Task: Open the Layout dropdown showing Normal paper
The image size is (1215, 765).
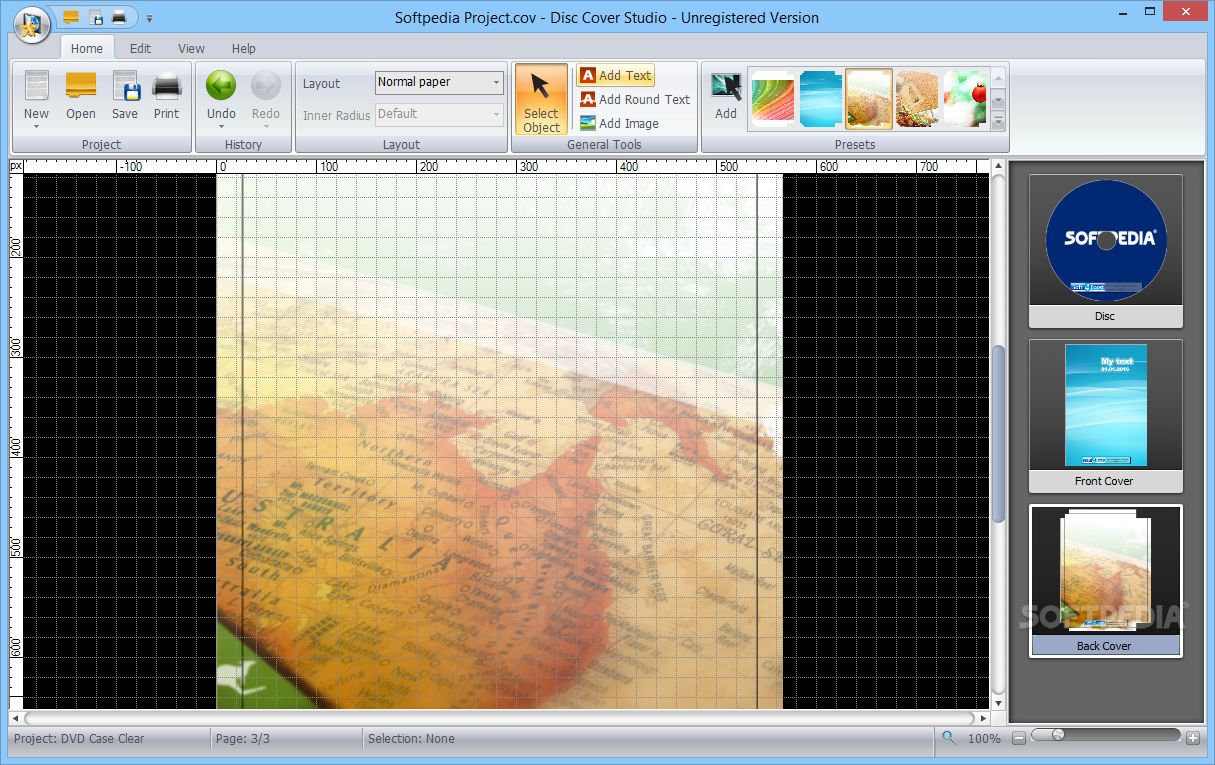Action: click(x=439, y=82)
